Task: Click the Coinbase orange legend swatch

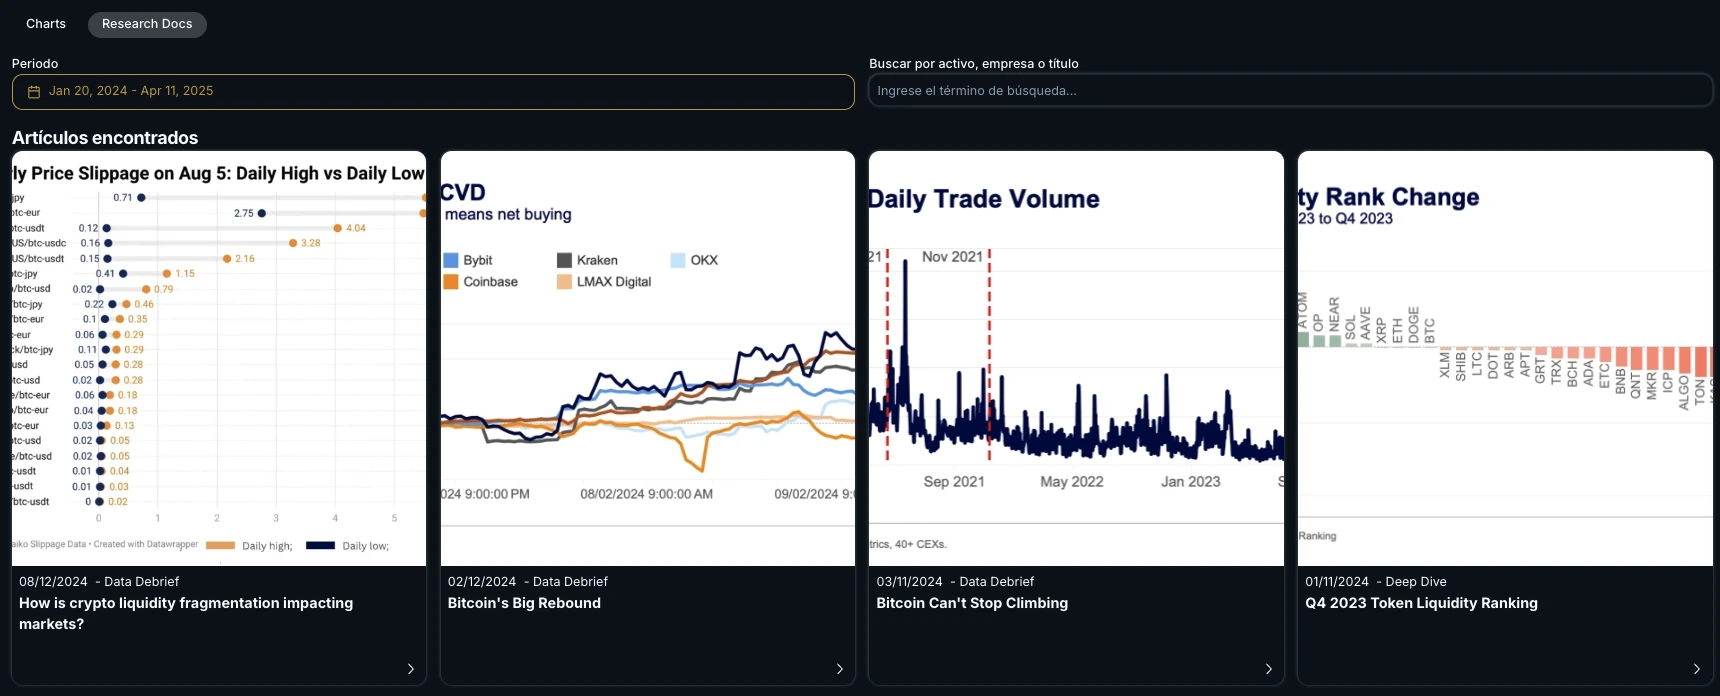Action: click(x=451, y=282)
